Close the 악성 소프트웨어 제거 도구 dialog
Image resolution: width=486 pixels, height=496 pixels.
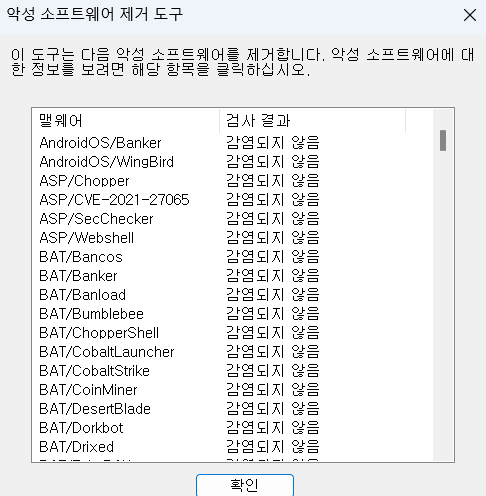(x=470, y=15)
